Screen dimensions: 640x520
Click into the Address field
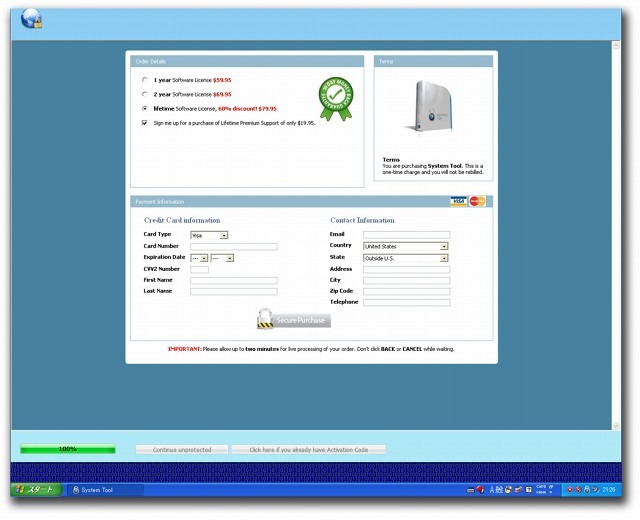(407, 269)
